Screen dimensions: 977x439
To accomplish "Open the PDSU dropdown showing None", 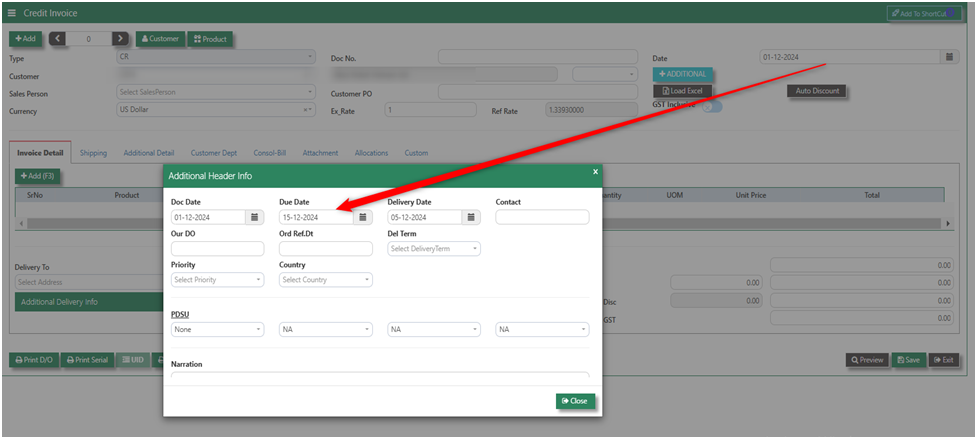I will point(217,329).
